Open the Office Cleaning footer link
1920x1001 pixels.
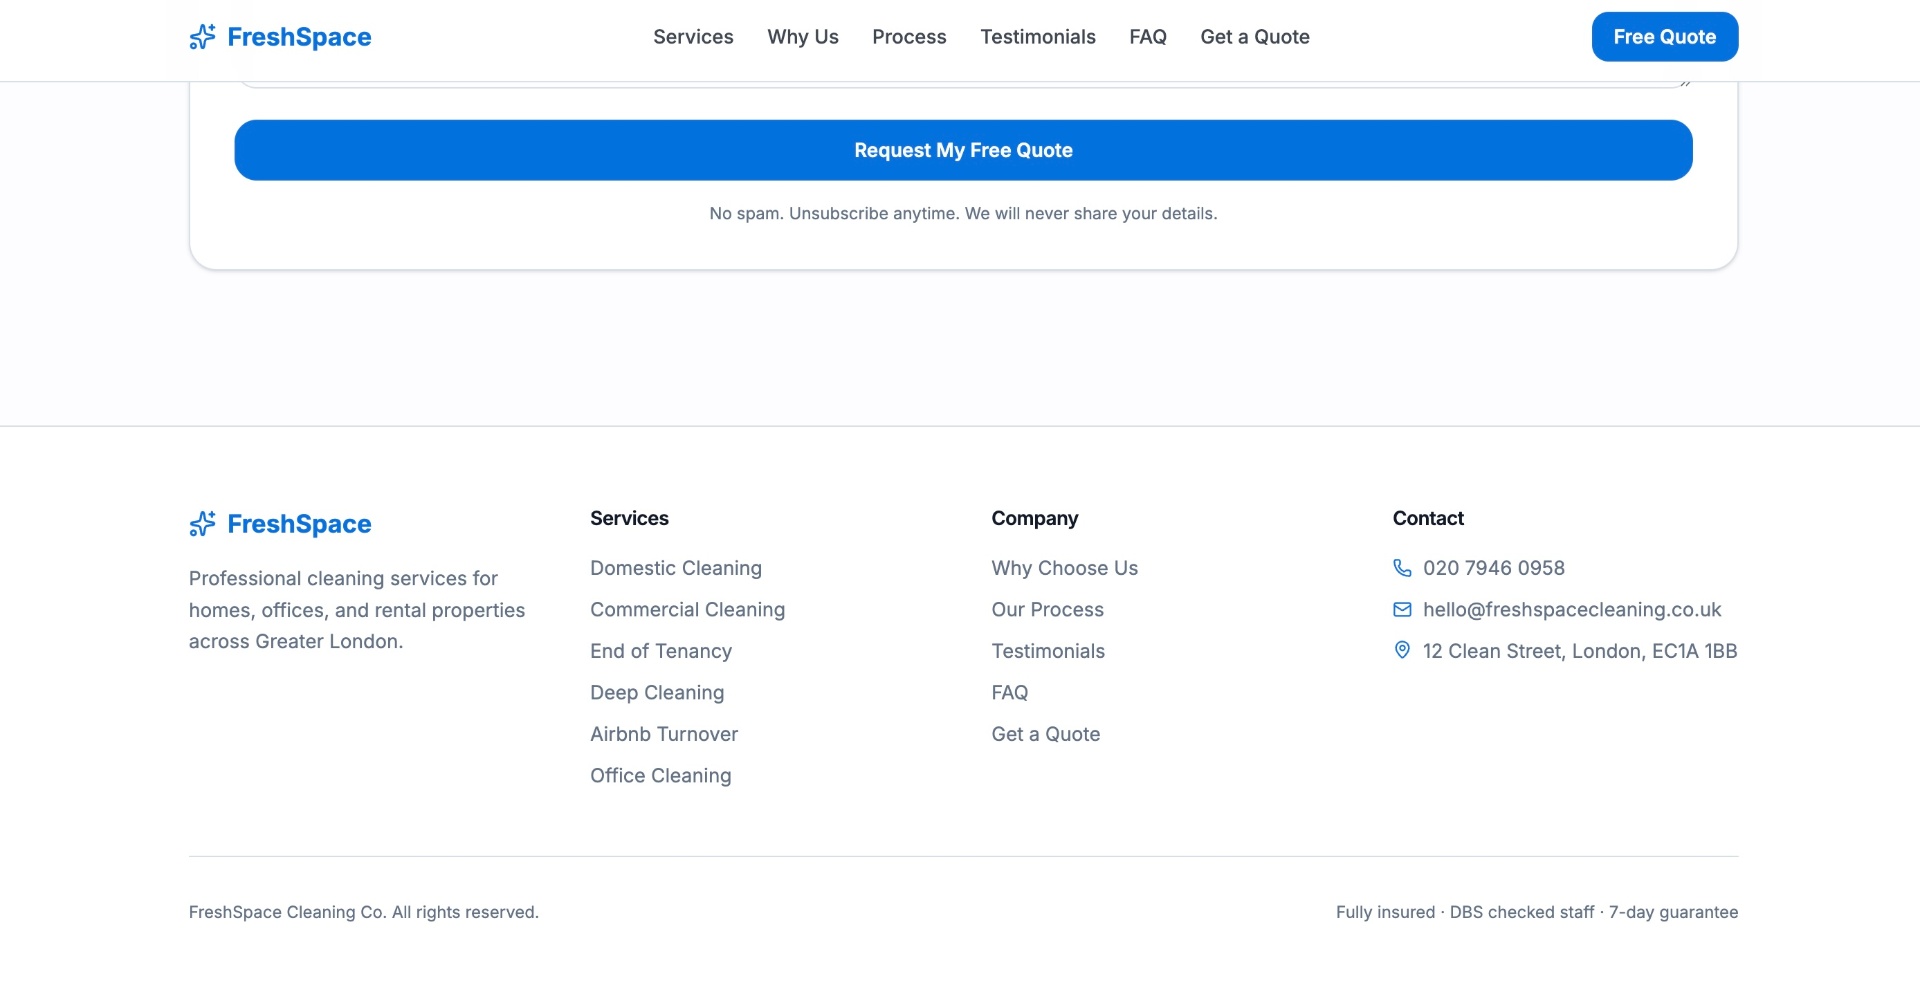click(661, 776)
